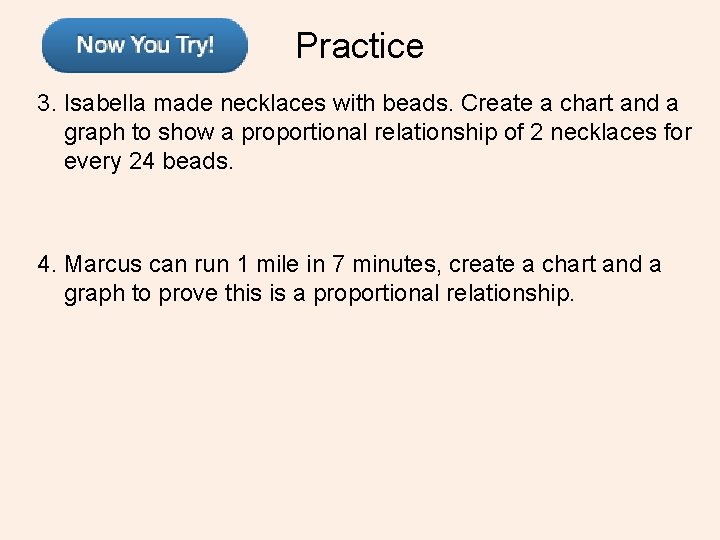
Task: Select the name Marcus in question 4
Action: click(103, 264)
